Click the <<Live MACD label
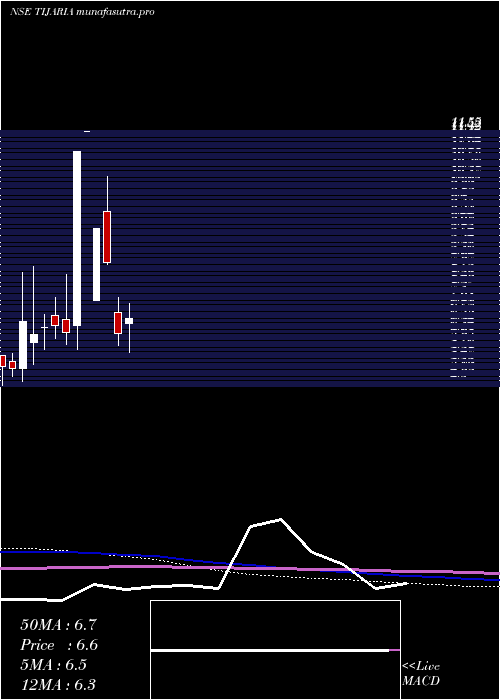 coord(421,674)
